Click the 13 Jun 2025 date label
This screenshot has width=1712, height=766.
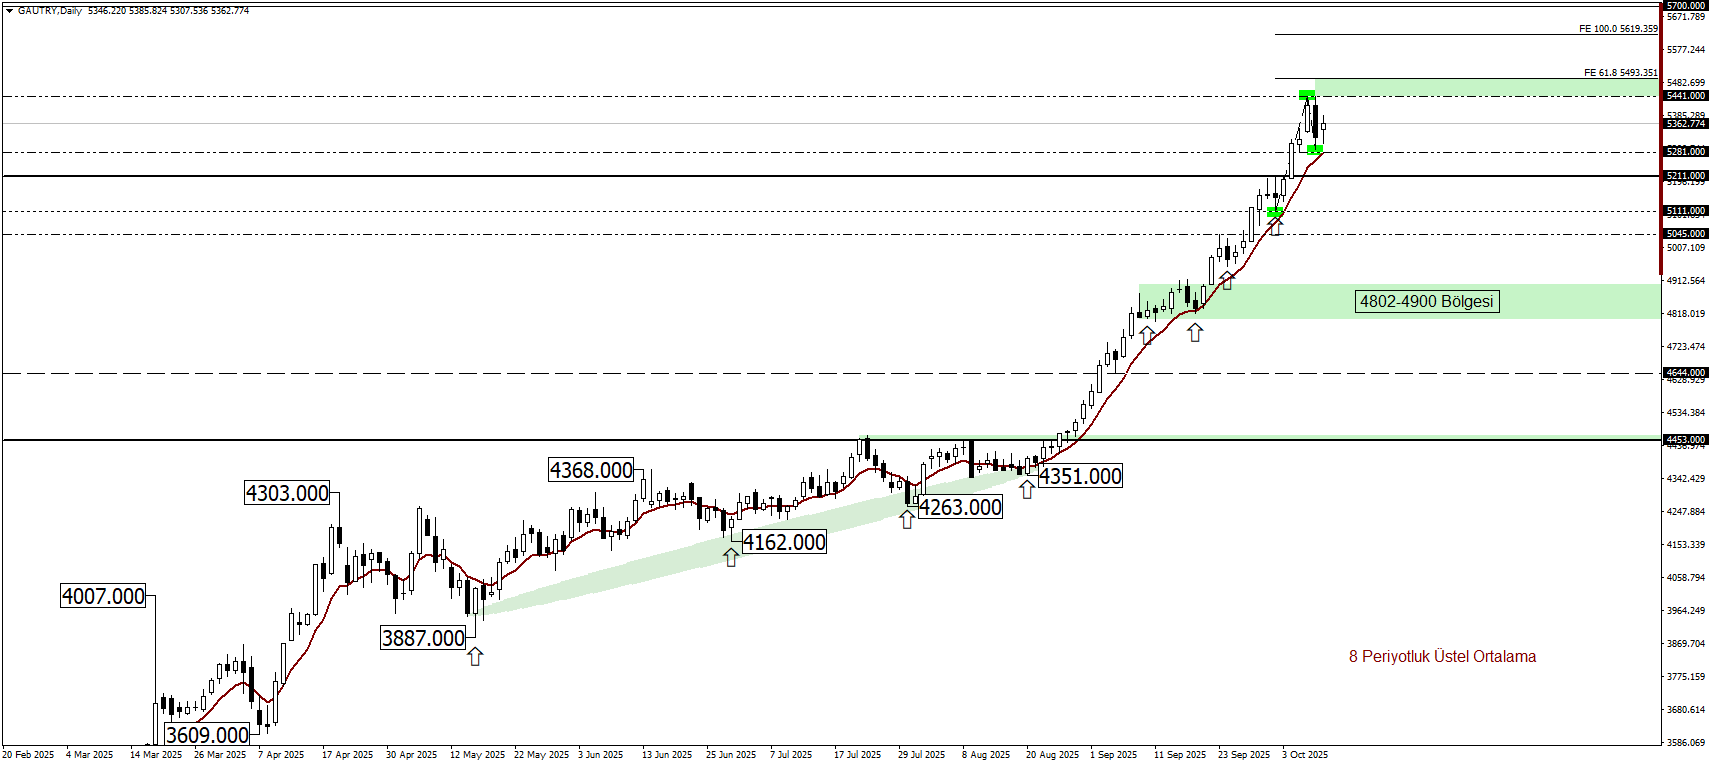tap(667, 755)
